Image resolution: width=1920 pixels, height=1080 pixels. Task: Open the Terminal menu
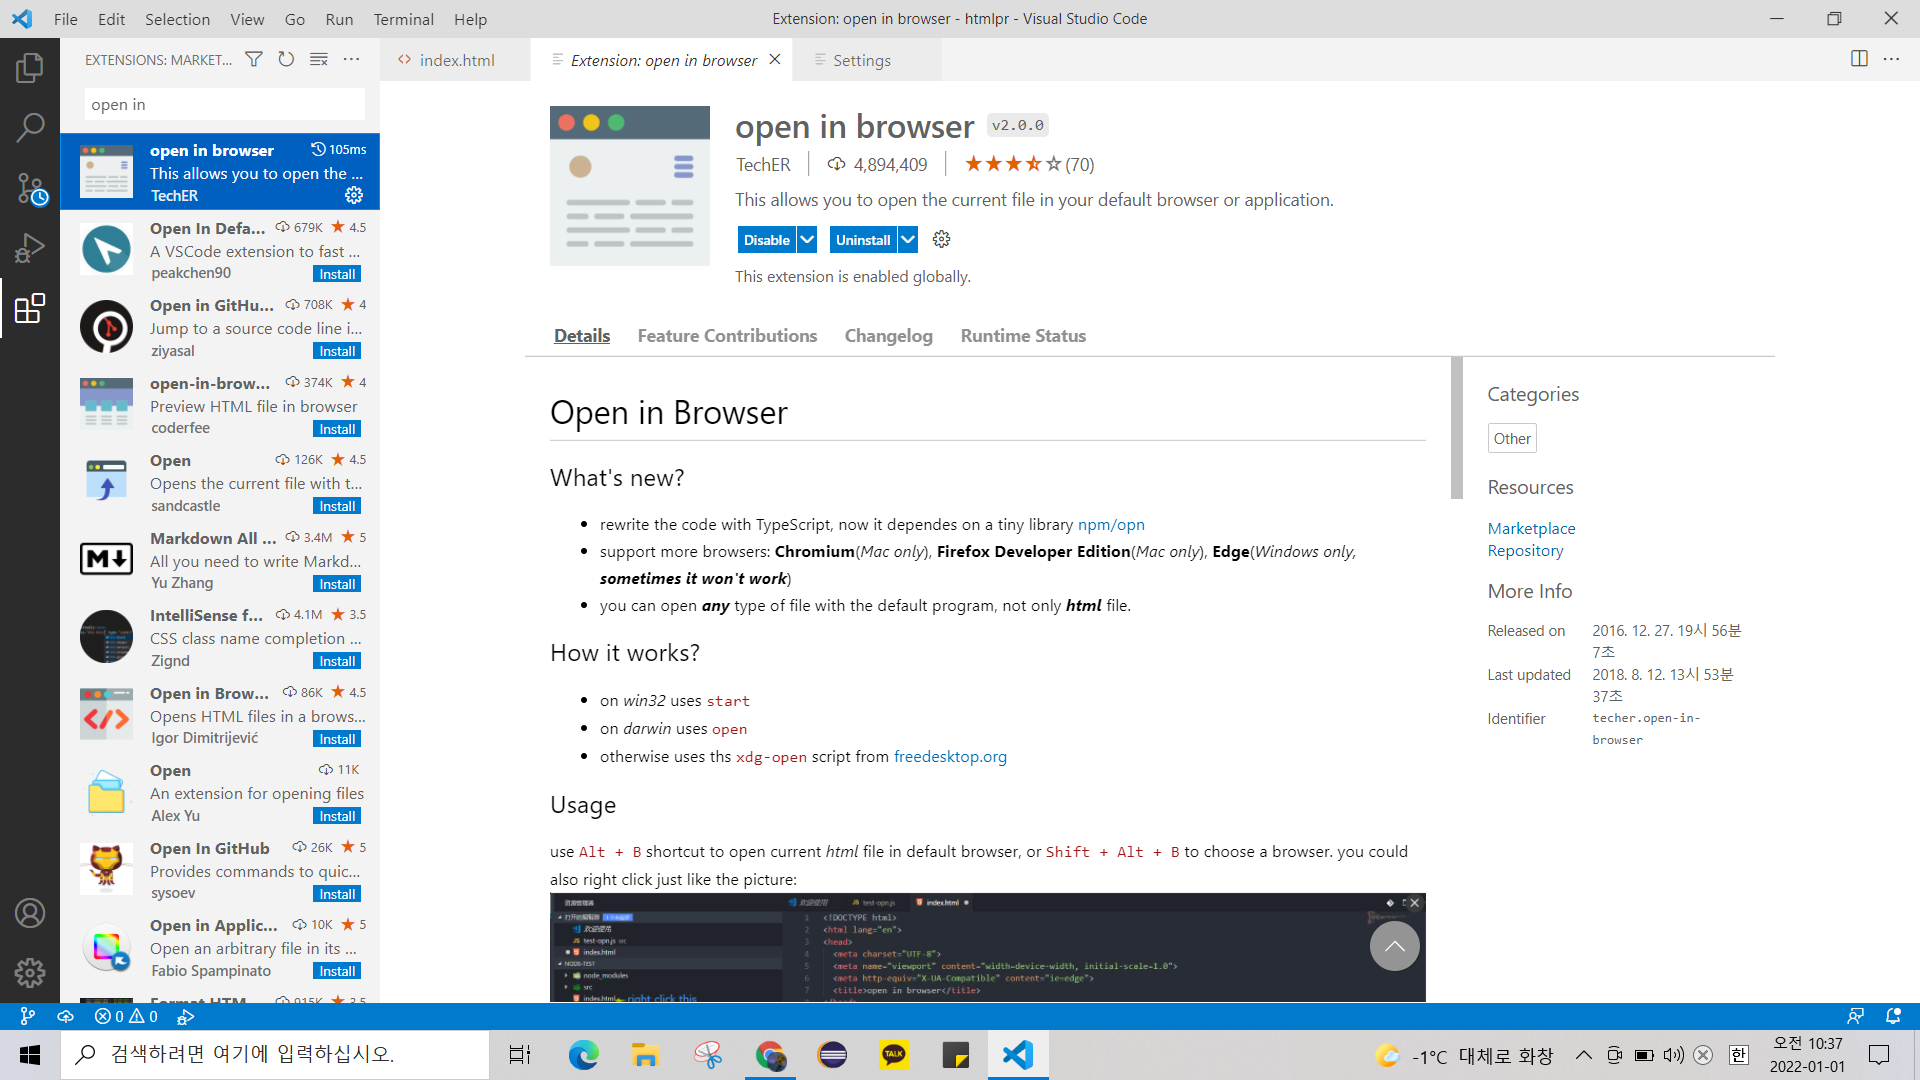click(403, 19)
